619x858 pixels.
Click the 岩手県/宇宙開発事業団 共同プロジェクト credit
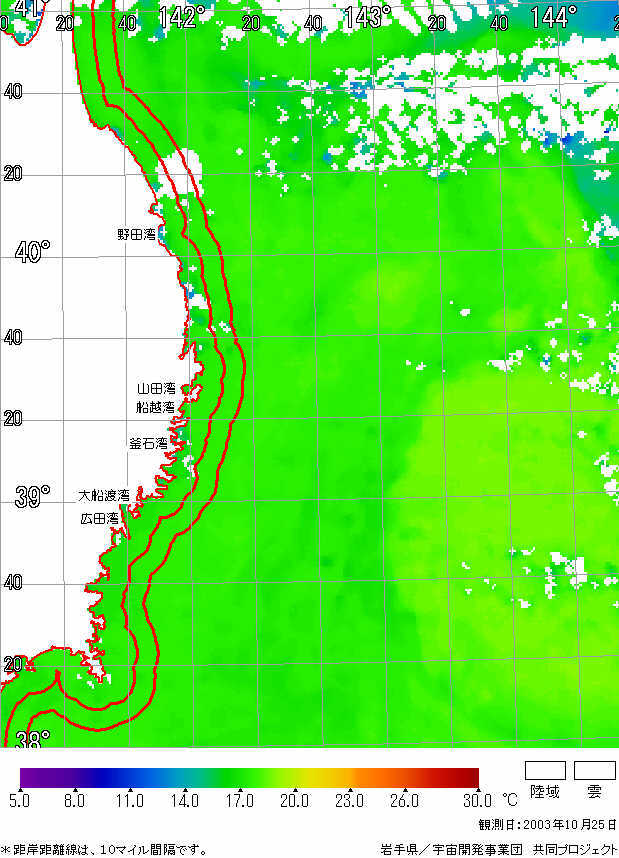coord(499,850)
